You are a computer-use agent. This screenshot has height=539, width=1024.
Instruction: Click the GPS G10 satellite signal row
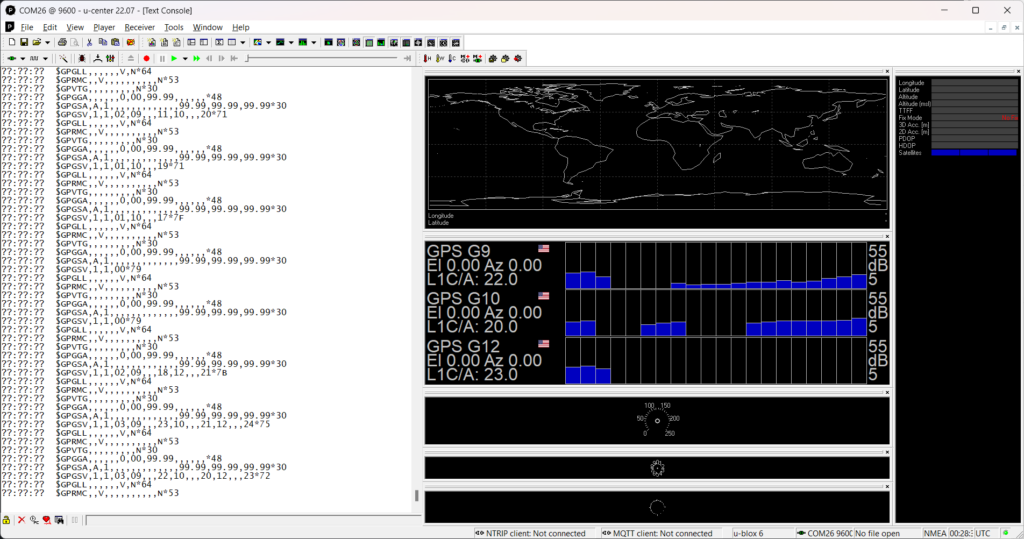click(x=657, y=313)
